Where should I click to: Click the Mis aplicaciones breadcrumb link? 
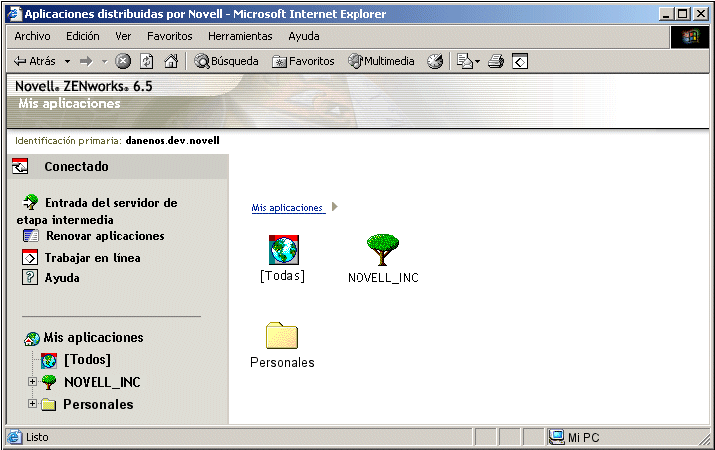point(288,208)
